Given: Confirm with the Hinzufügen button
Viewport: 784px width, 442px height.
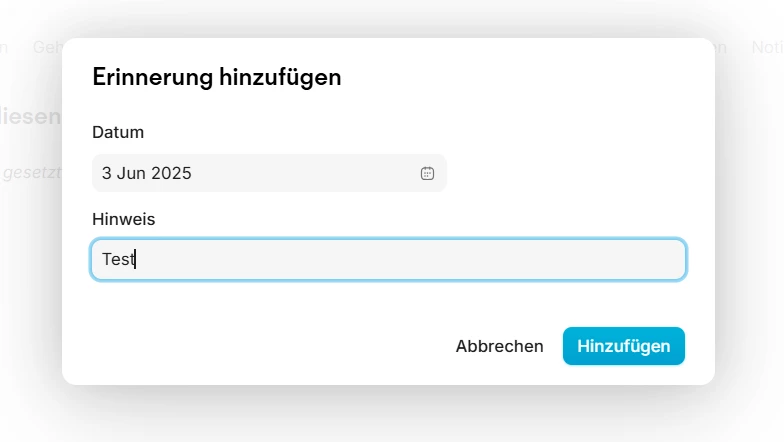Looking at the screenshot, I should pos(623,346).
